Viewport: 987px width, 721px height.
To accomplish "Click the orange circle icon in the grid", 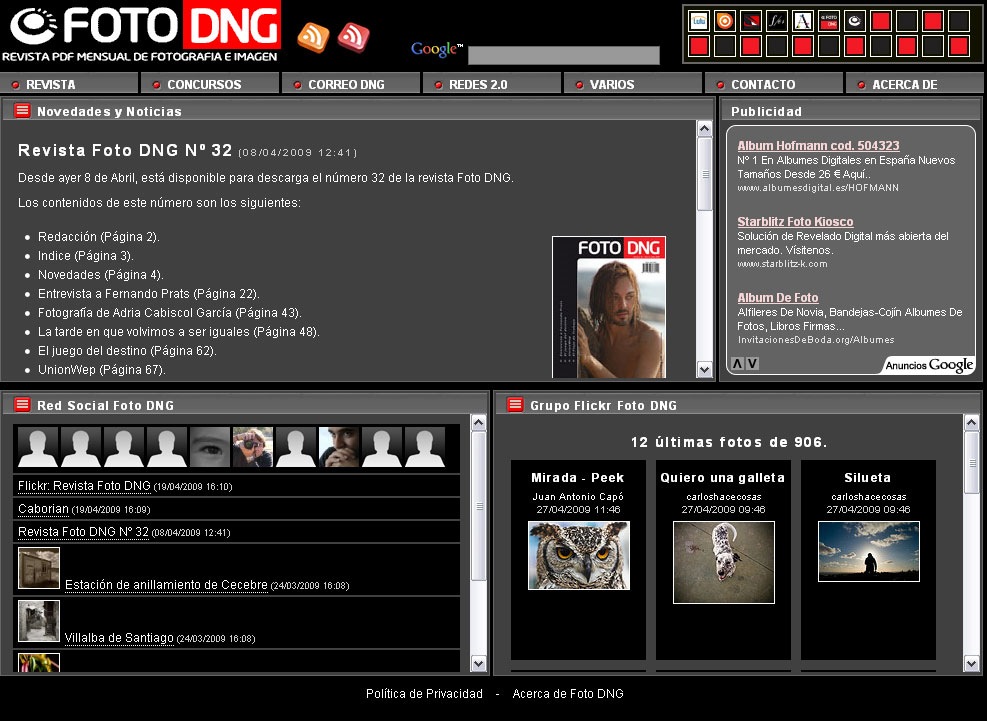I will tap(725, 21).
